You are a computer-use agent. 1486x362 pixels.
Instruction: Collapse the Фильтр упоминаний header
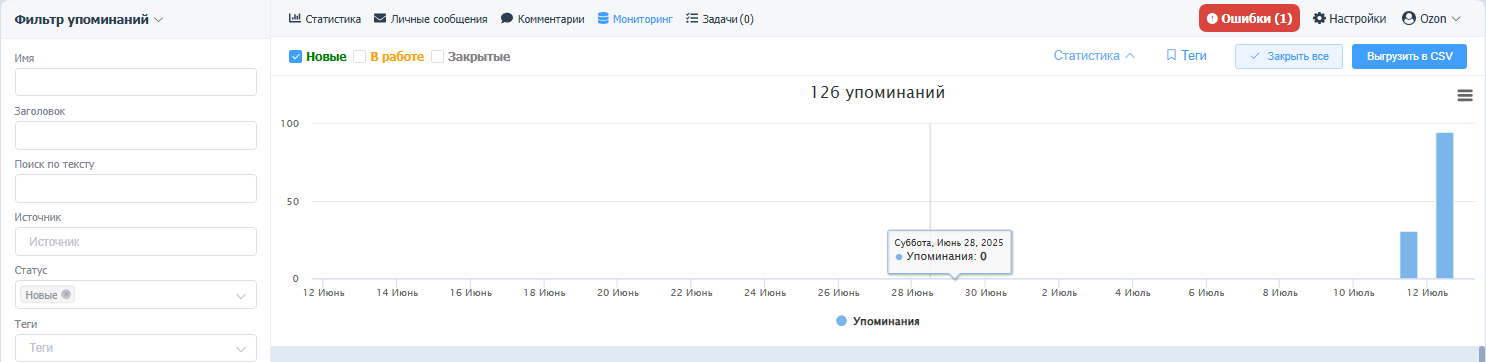[x=89, y=19]
